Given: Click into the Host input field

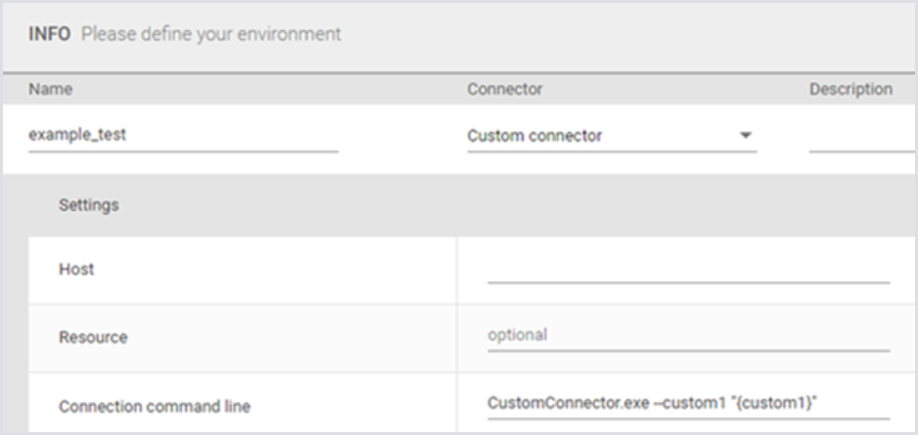Looking at the screenshot, I should pyautogui.click(x=688, y=269).
